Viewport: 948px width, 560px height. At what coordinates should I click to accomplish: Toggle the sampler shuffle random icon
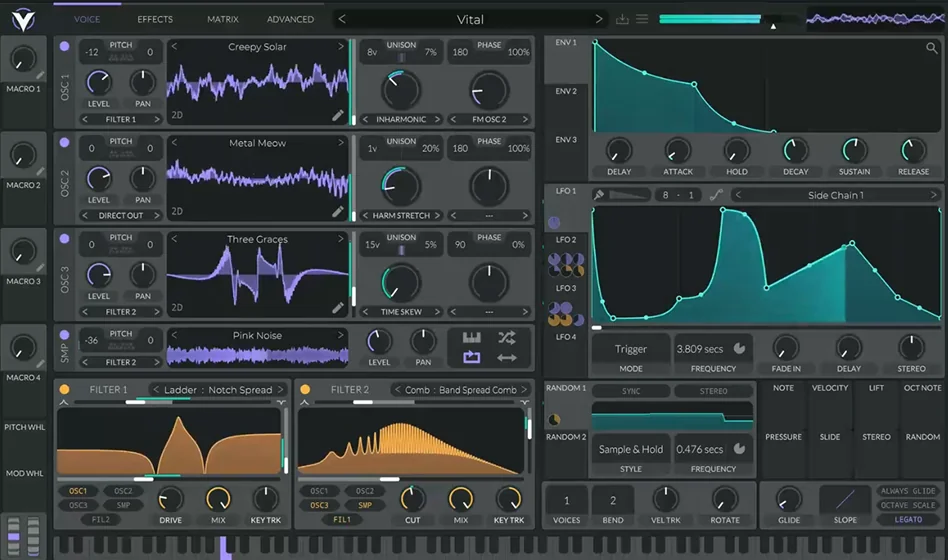pos(507,337)
